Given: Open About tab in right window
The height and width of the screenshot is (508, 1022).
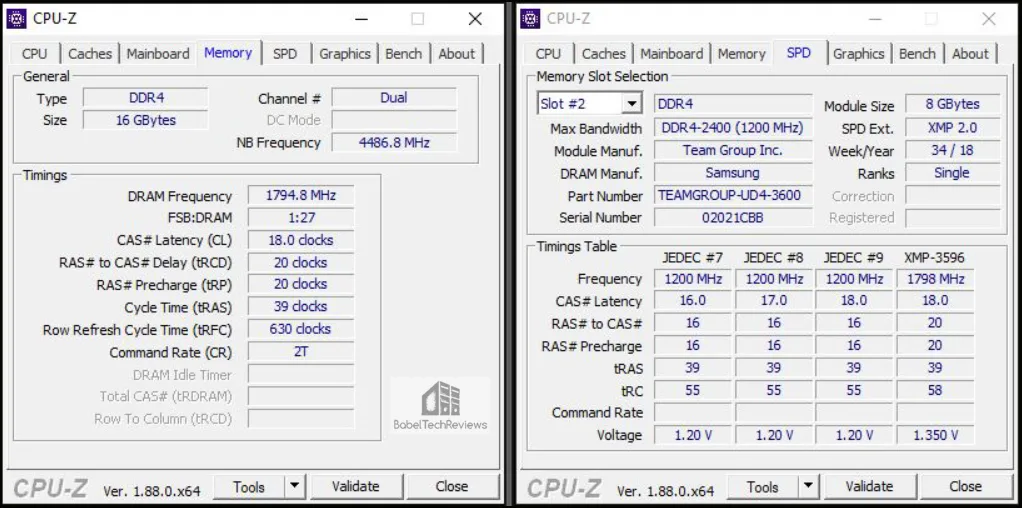Looking at the screenshot, I should [971, 53].
